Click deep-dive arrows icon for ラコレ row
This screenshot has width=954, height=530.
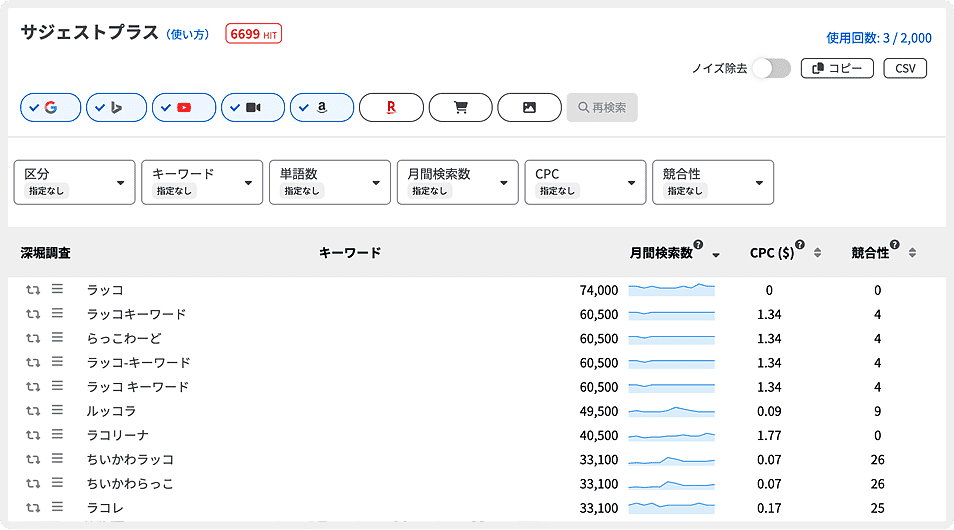coord(33,508)
